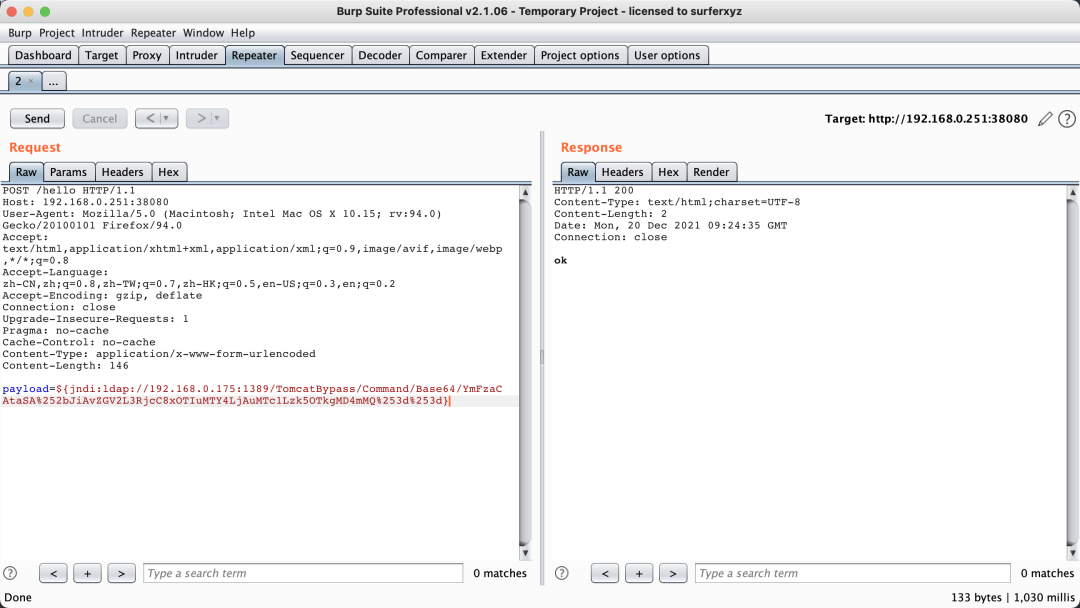This screenshot has width=1080, height=608.
Task: Select the Repeater tool tab
Action: pos(254,55)
